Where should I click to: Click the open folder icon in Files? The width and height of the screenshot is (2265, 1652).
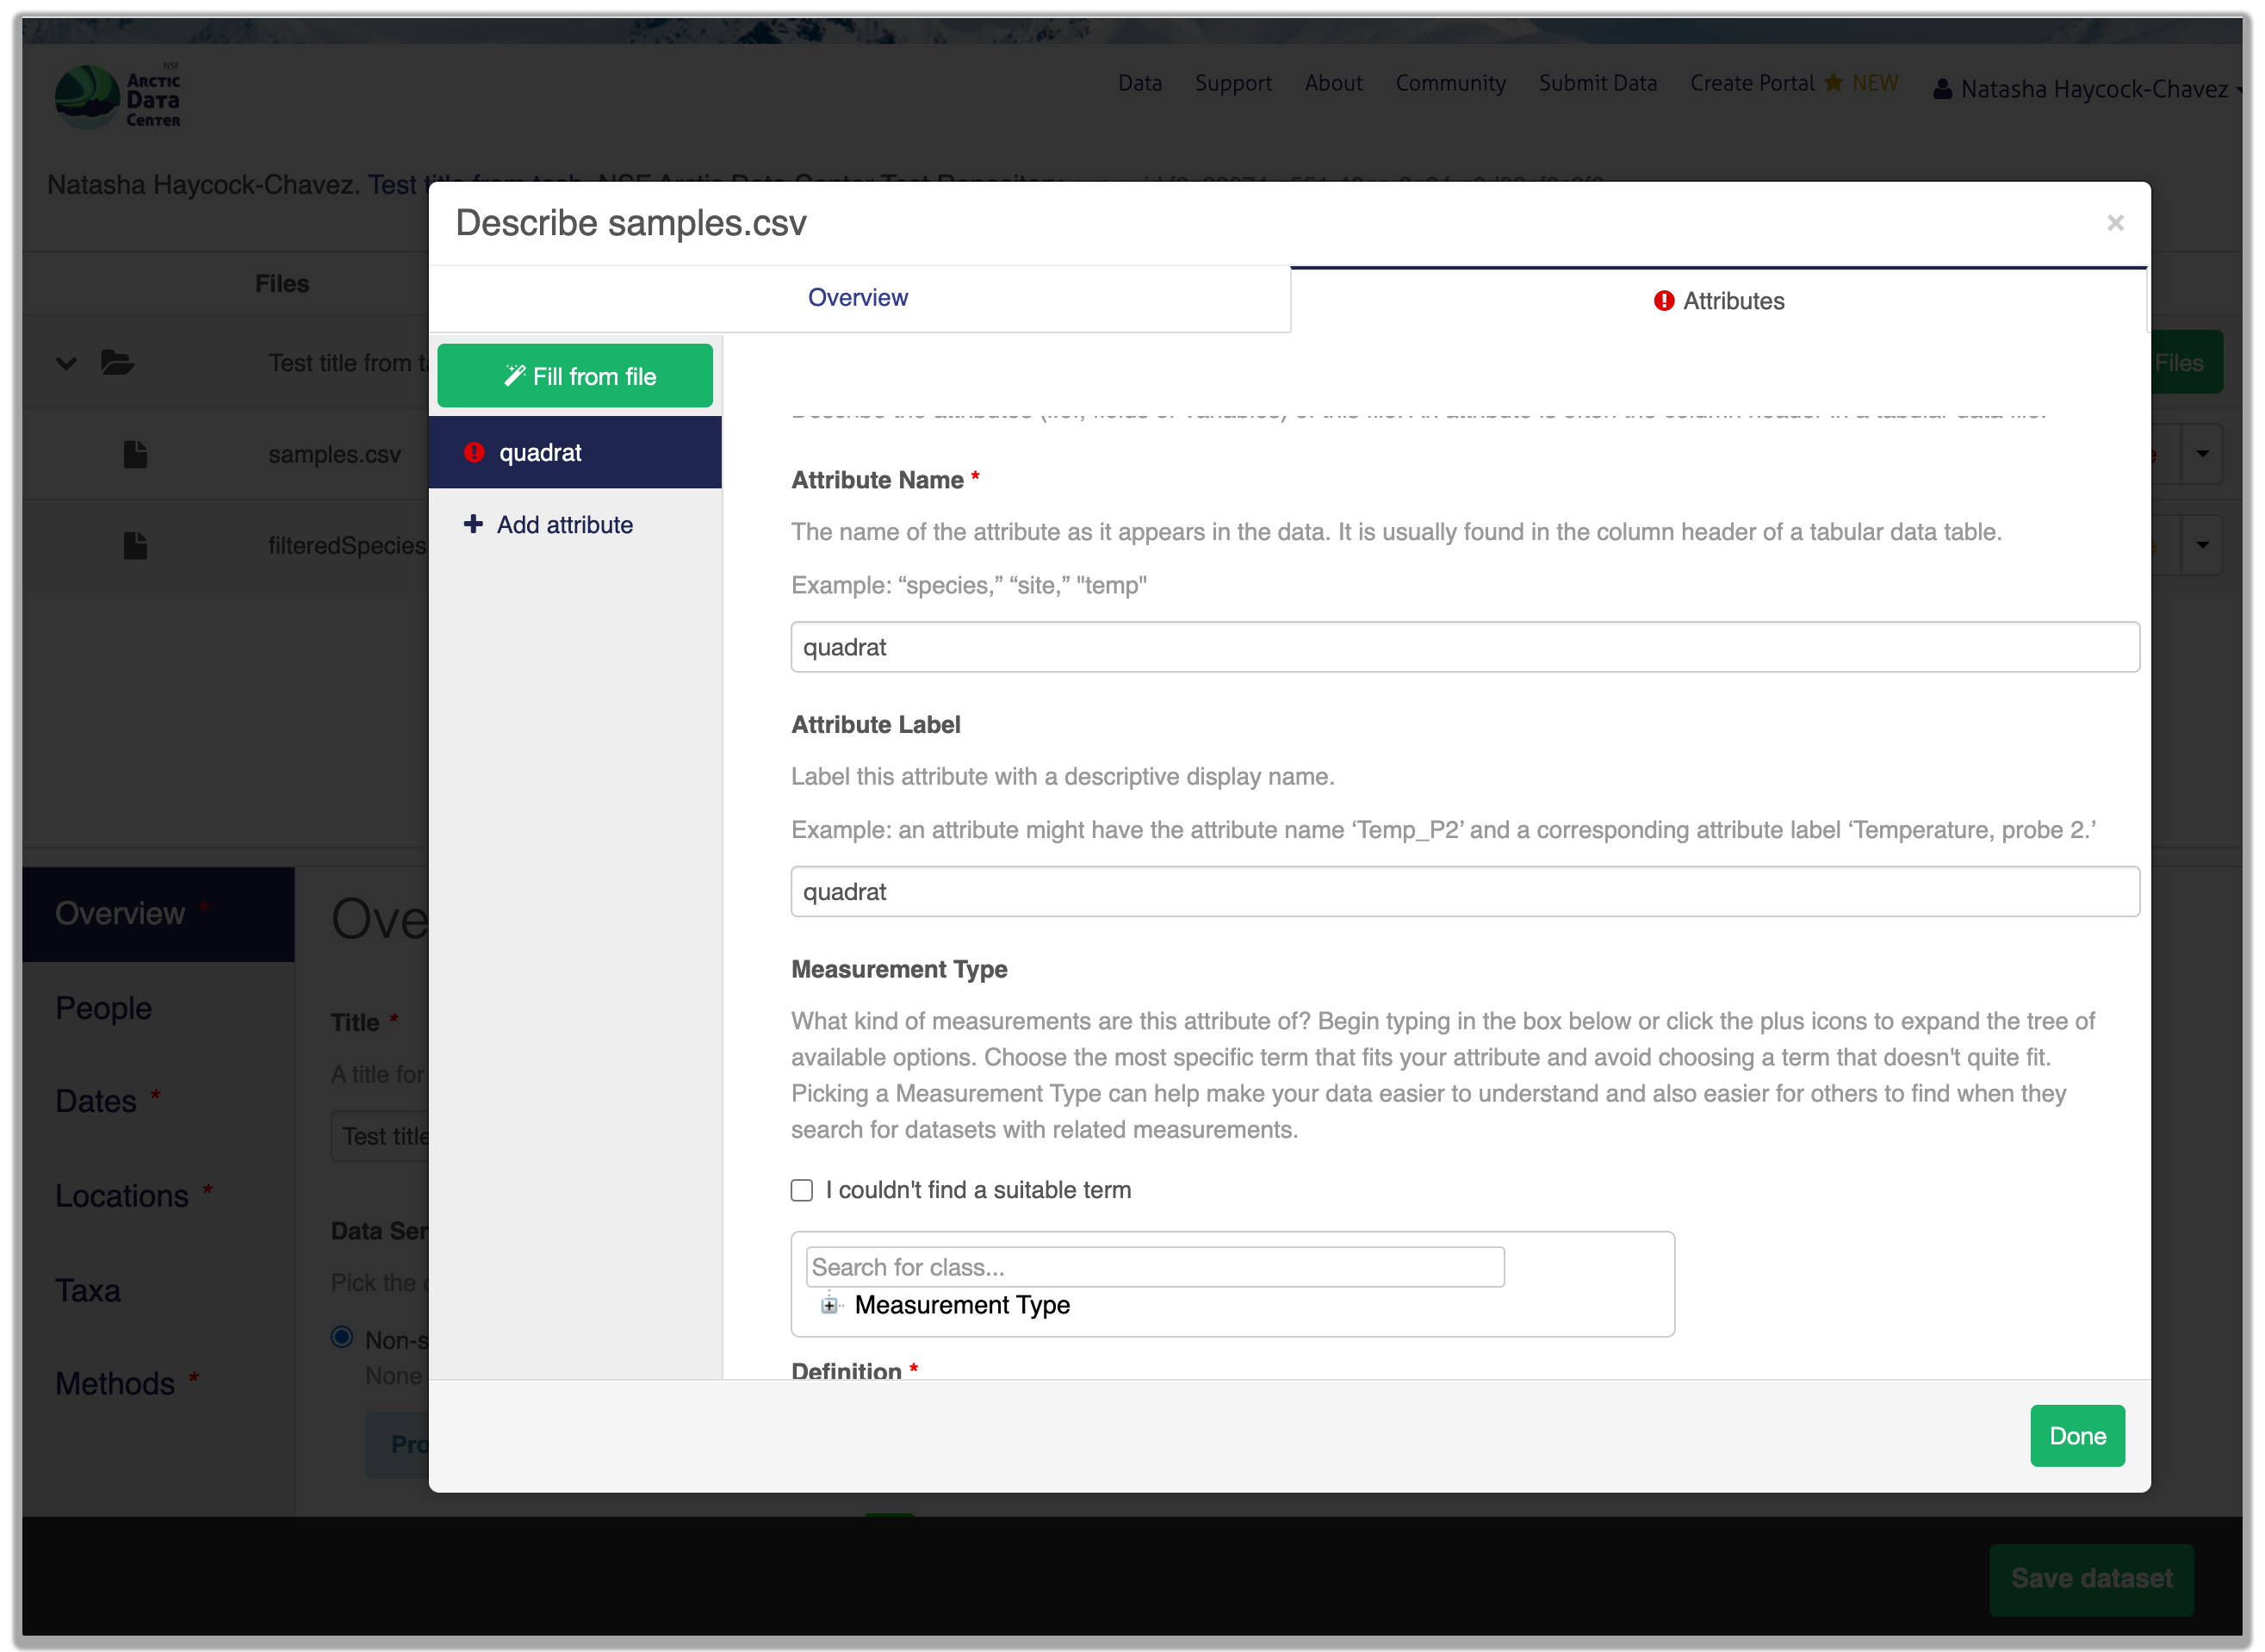117,362
